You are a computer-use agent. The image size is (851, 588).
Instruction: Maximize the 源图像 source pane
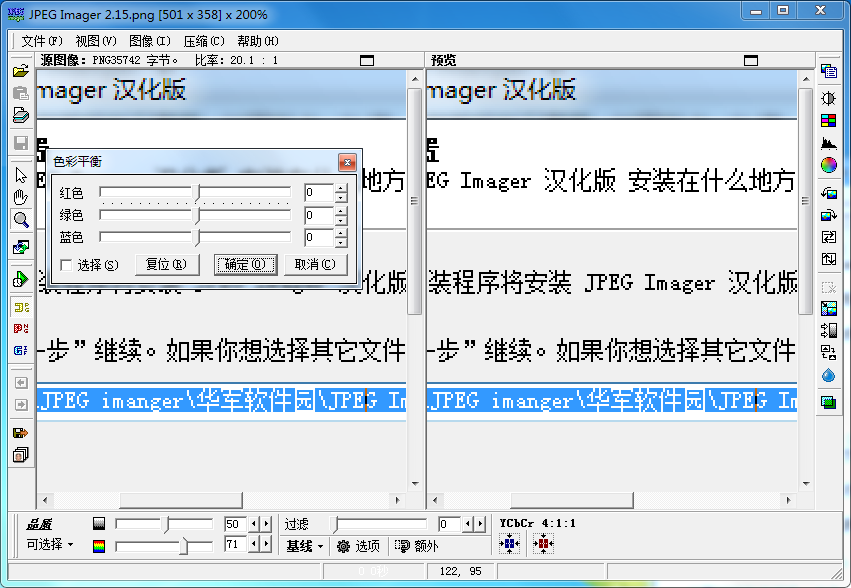(367, 60)
